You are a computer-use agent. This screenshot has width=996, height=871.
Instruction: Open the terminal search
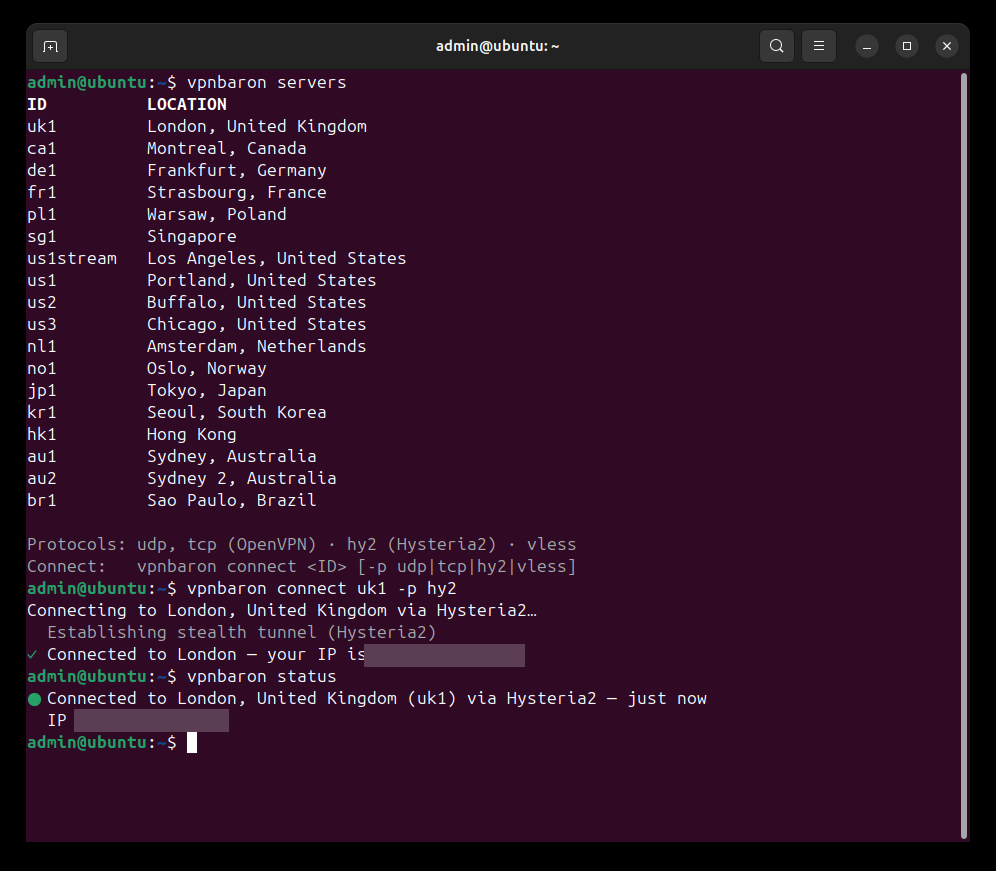click(776, 46)
